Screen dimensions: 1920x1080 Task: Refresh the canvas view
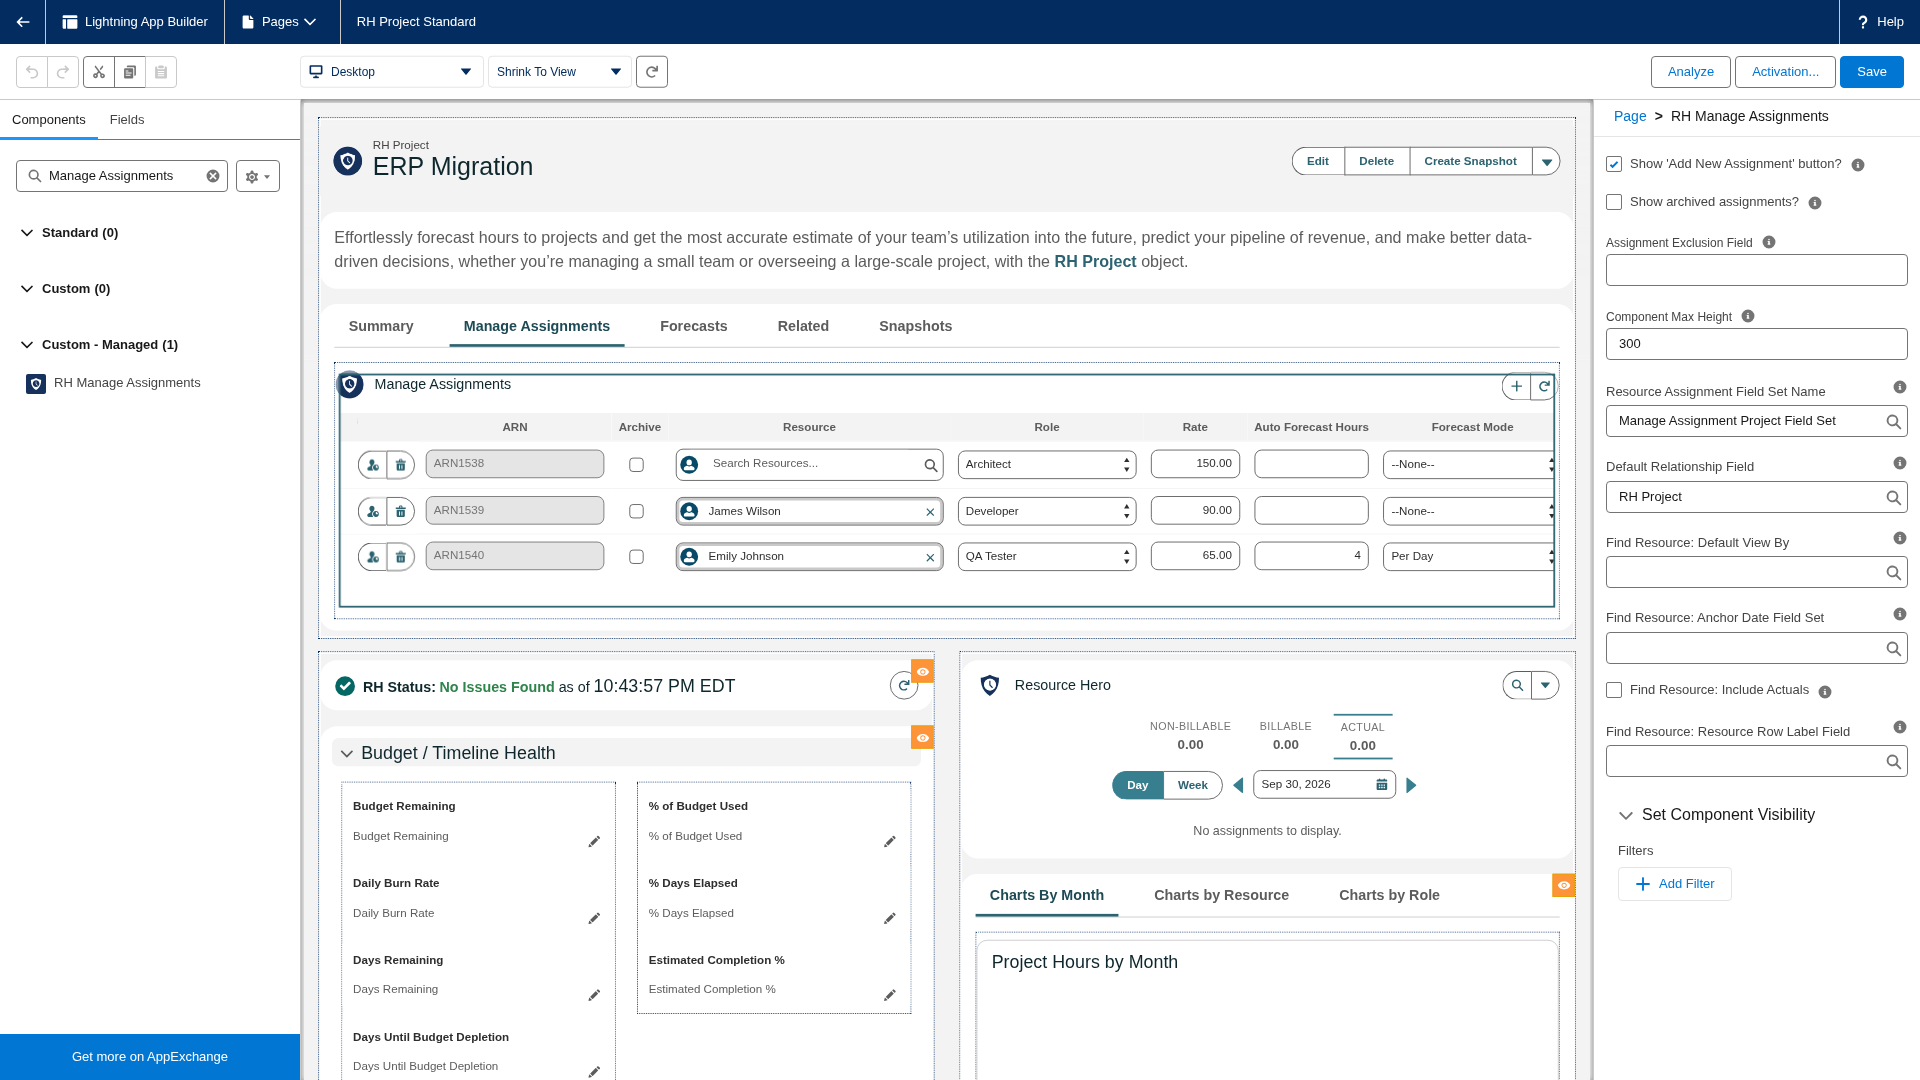coord(652,72)
